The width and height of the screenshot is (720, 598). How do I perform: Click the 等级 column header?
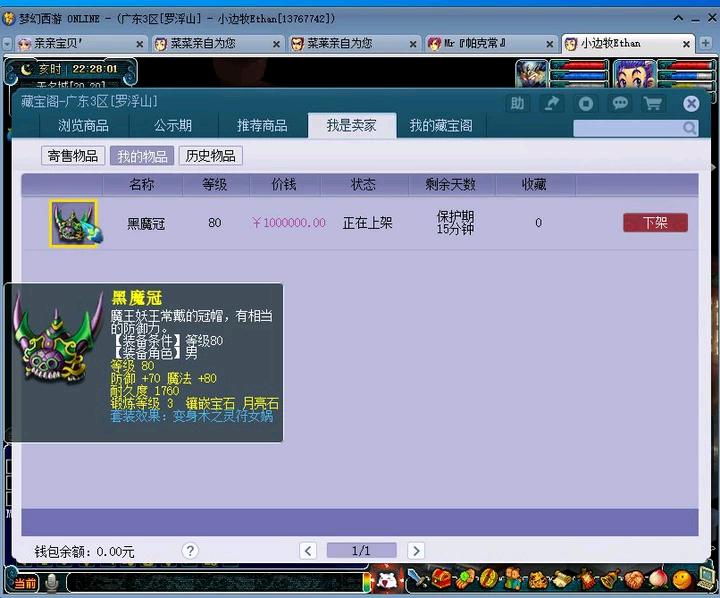[215, 185]
